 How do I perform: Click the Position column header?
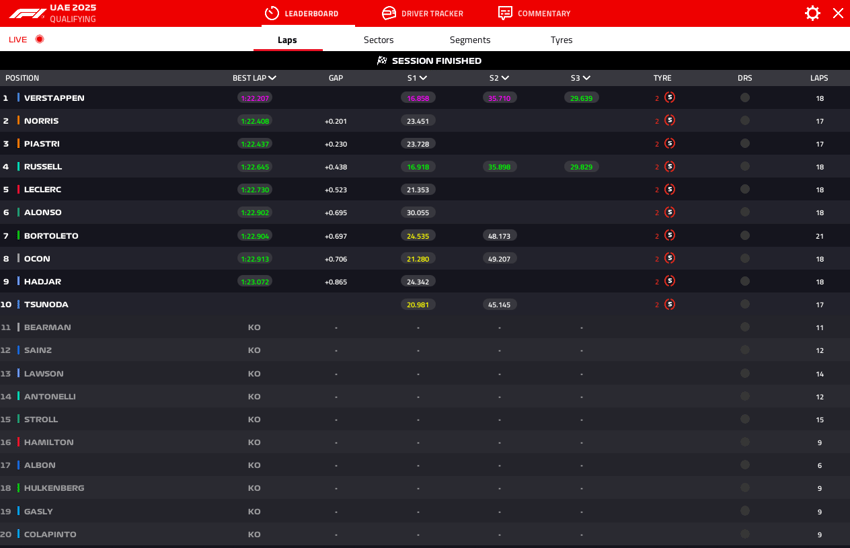tap(22, 78)
